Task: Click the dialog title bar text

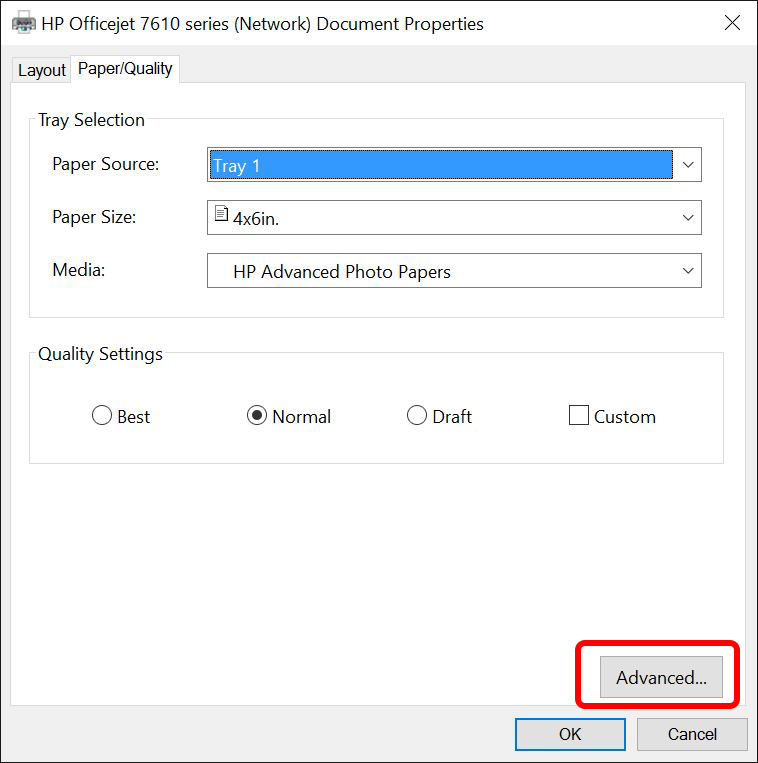Action: pyautogui.click(x=262, y=23)
